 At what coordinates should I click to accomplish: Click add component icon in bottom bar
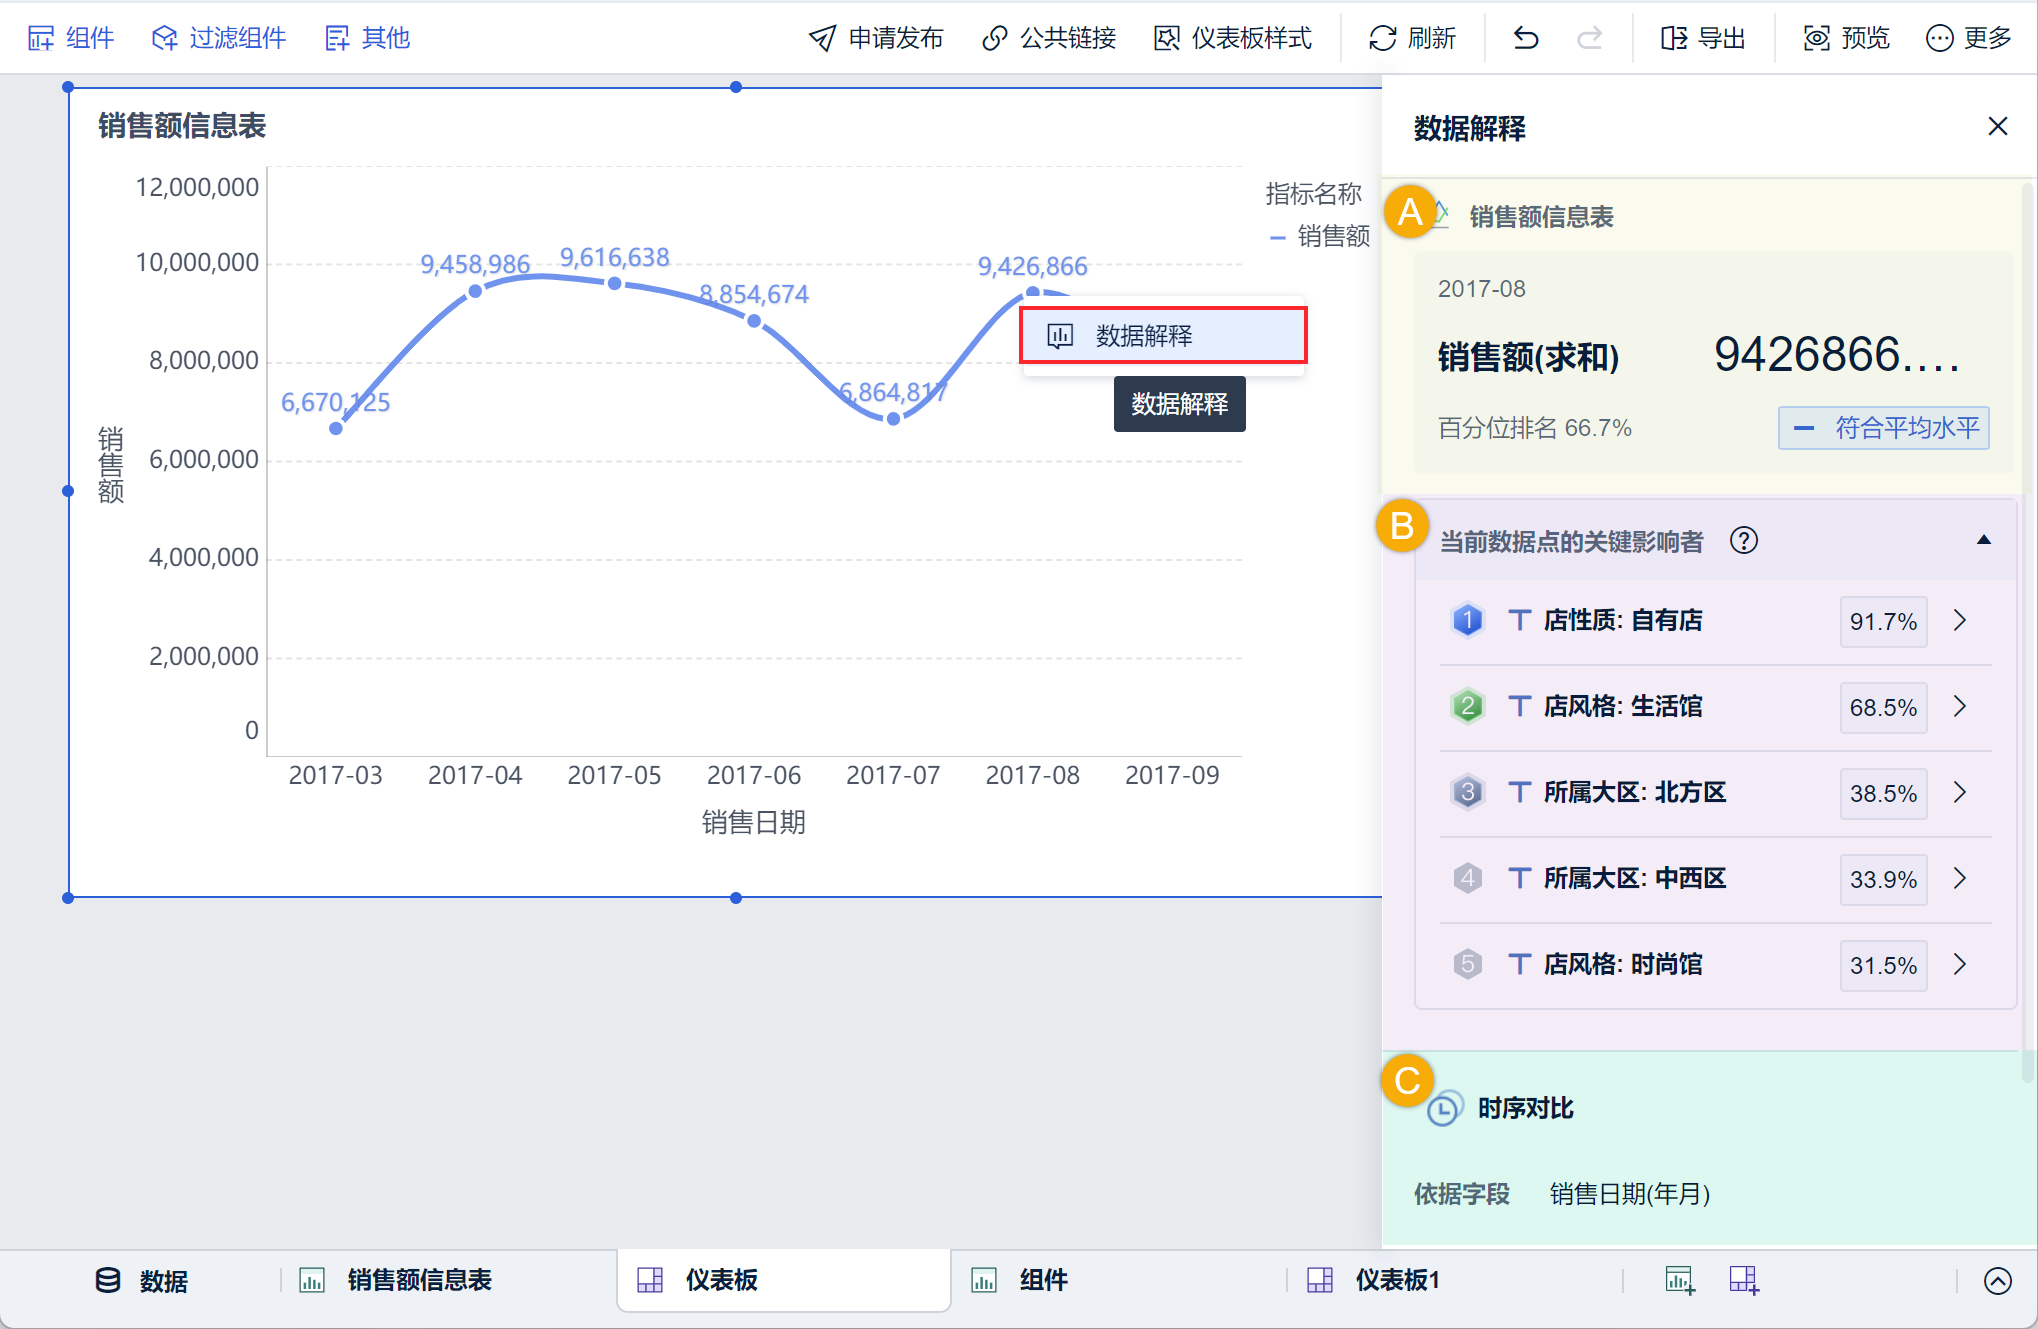[x=1679, y=1280]
